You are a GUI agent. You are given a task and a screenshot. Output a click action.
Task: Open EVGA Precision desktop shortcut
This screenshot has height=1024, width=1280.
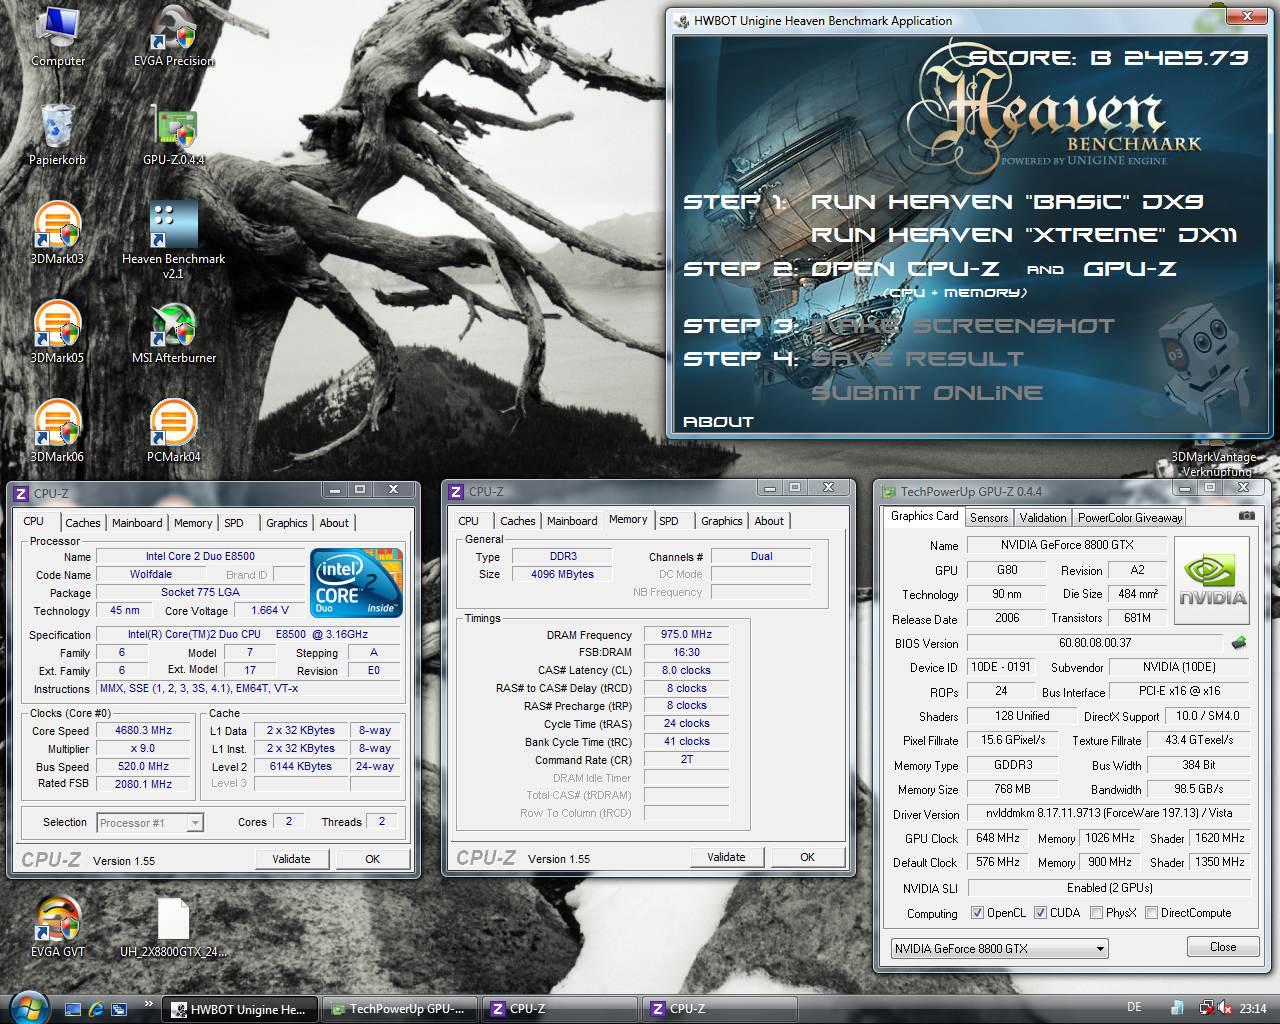click(174, 36)
